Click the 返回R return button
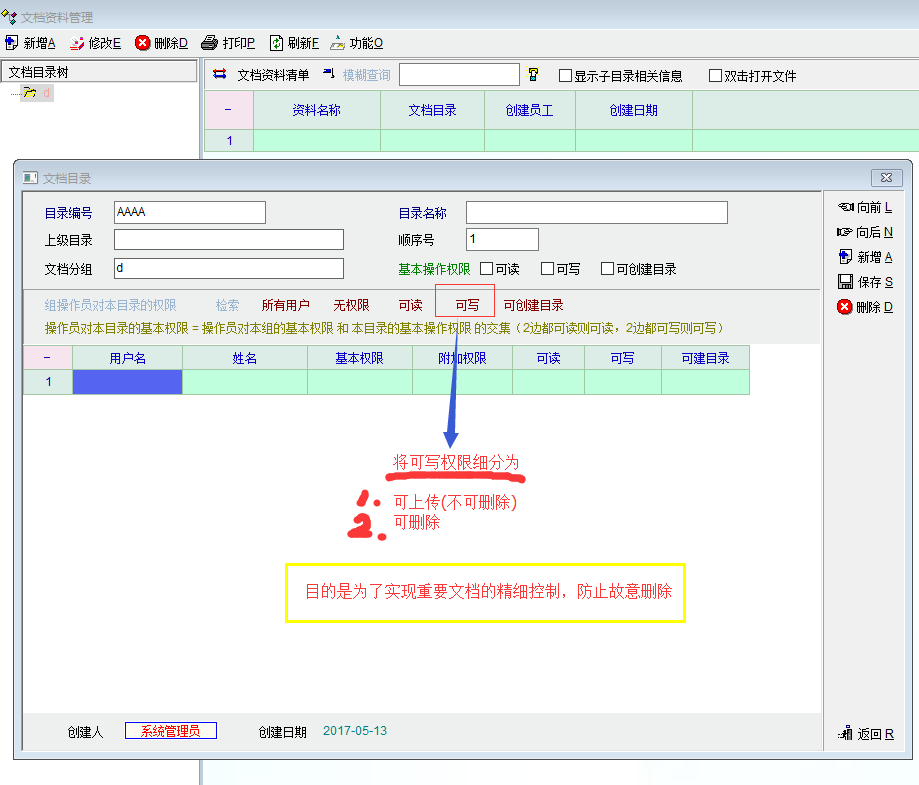The width and height of the screenshot is (919, 785). pos(866,734)
